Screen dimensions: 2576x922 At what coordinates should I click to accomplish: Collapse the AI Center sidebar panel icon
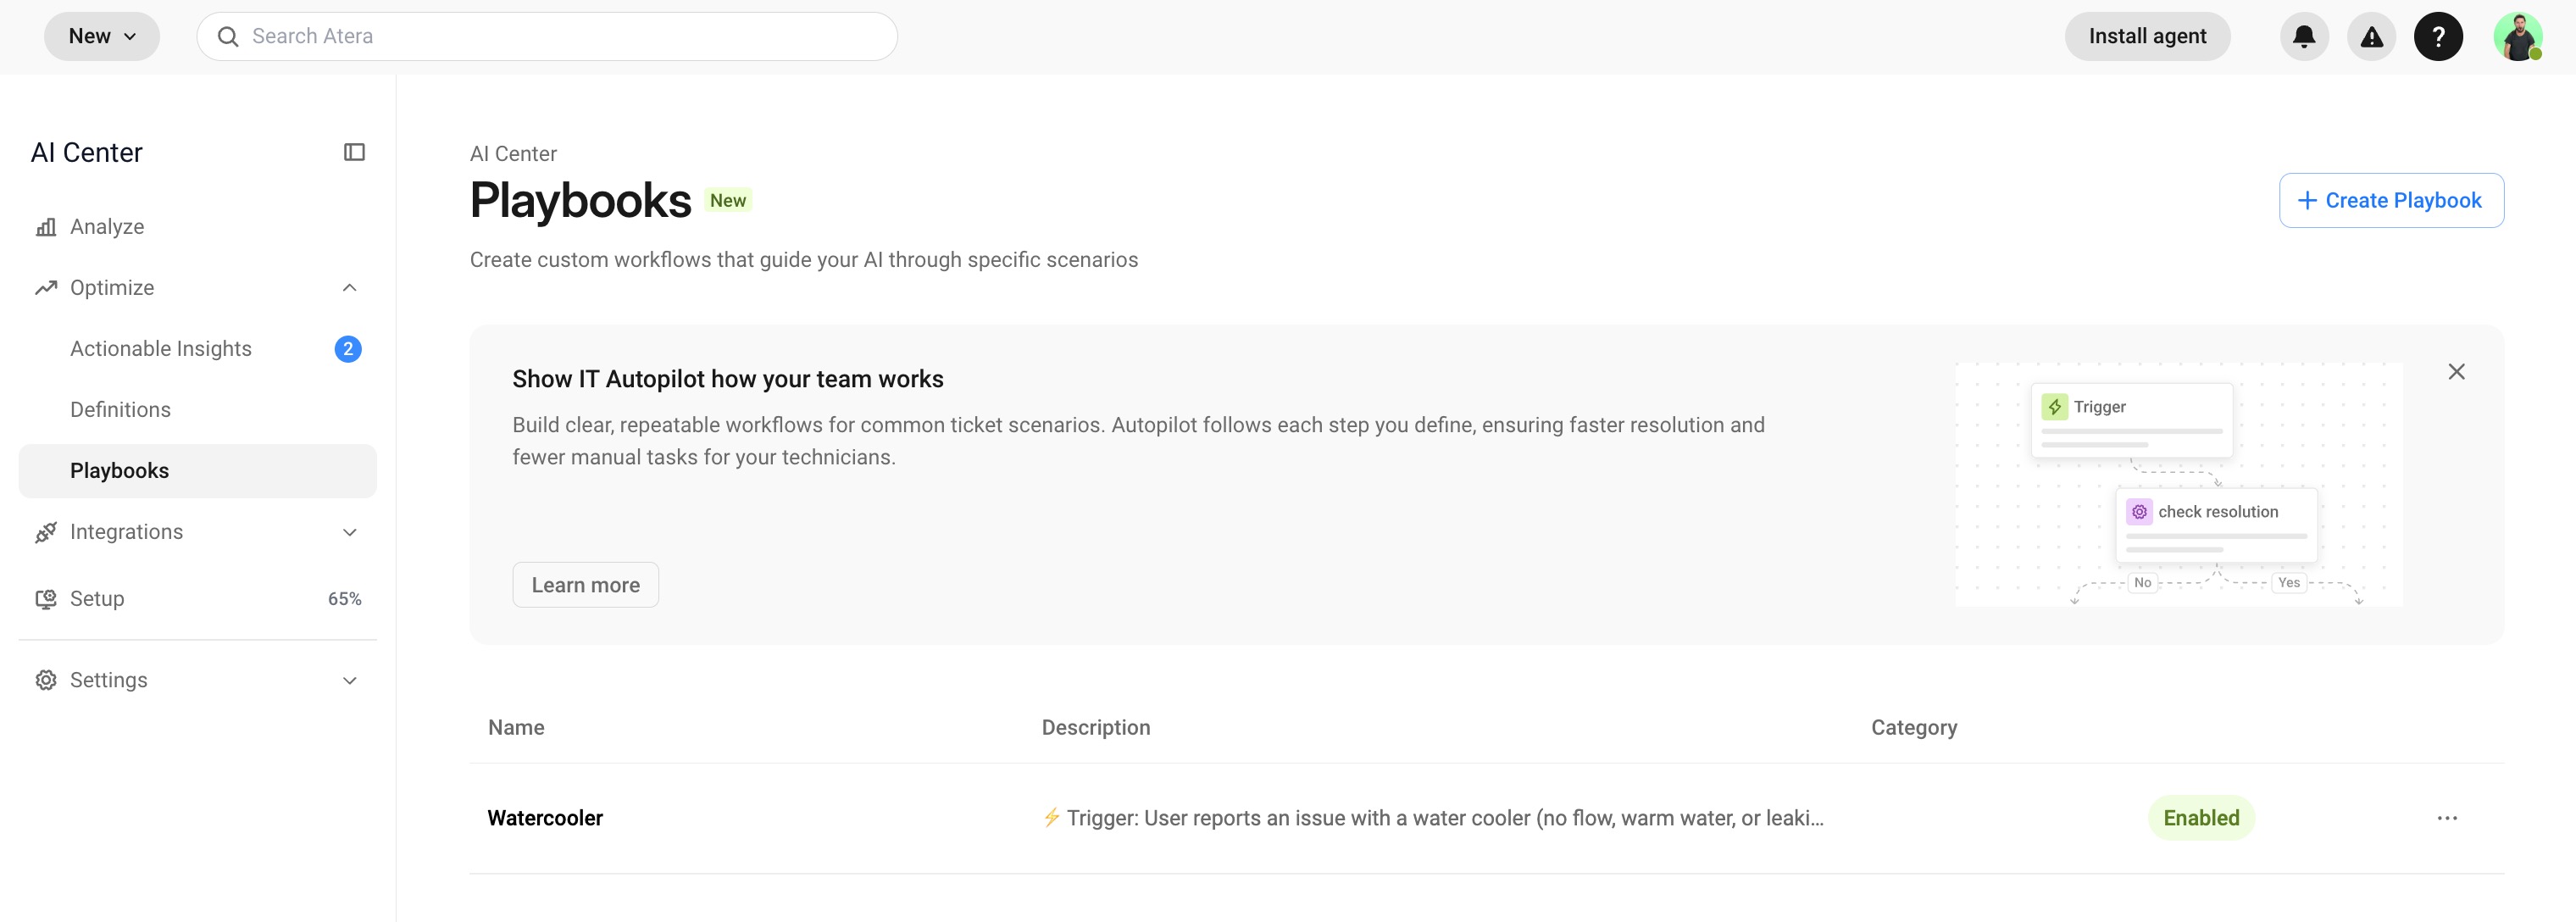(354, 152)
